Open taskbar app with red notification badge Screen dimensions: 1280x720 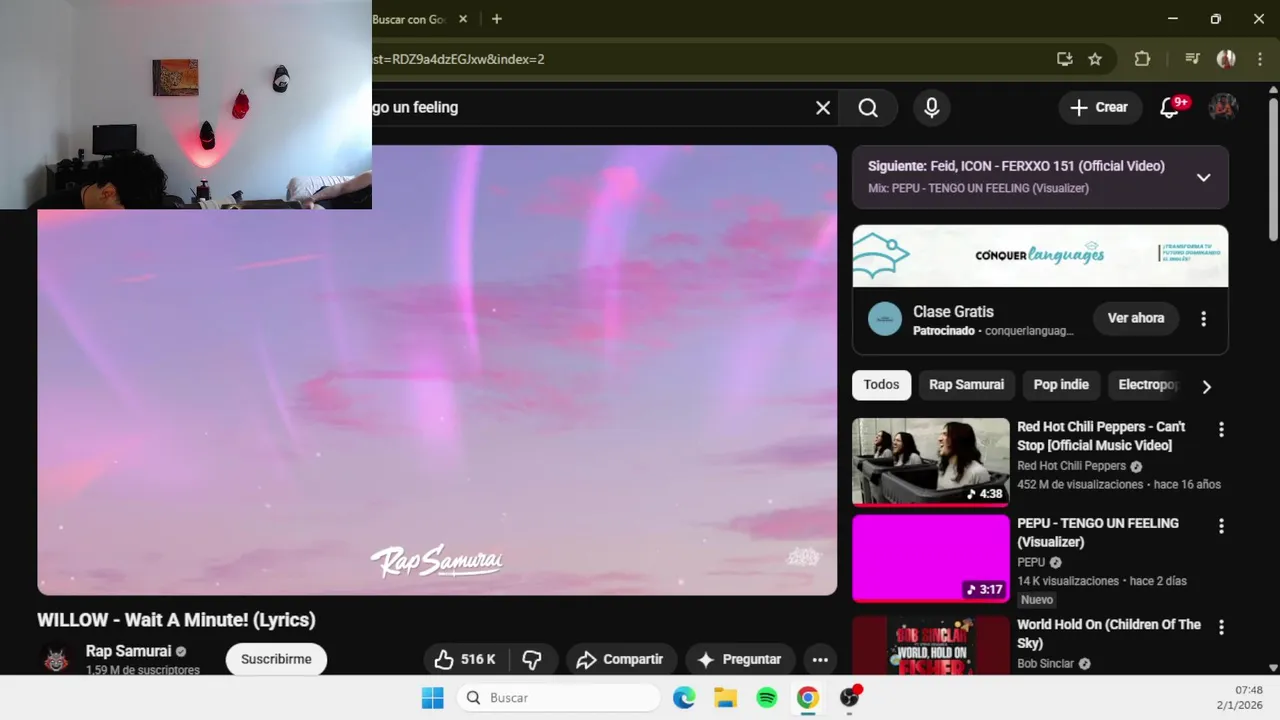(850, 698)
